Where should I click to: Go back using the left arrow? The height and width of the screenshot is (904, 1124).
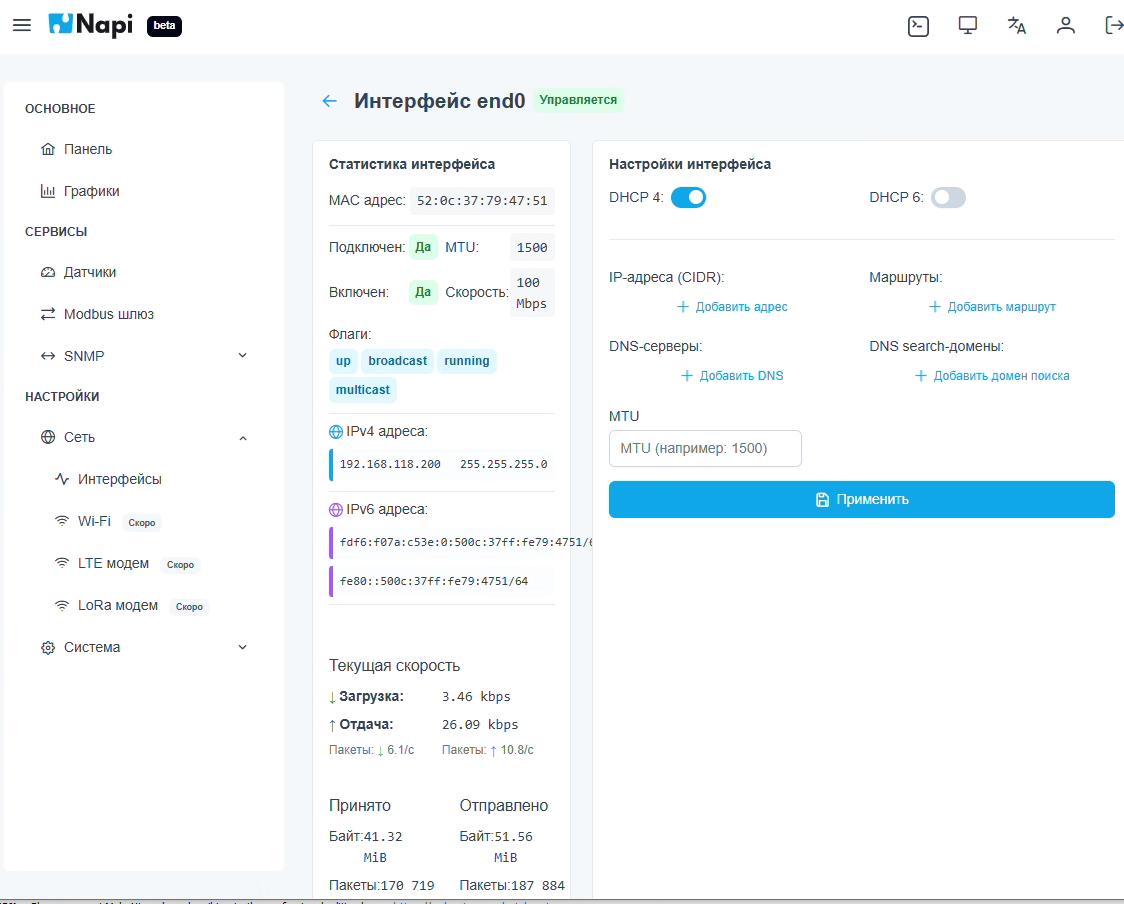pyautogui.click(x=329, y=101)
